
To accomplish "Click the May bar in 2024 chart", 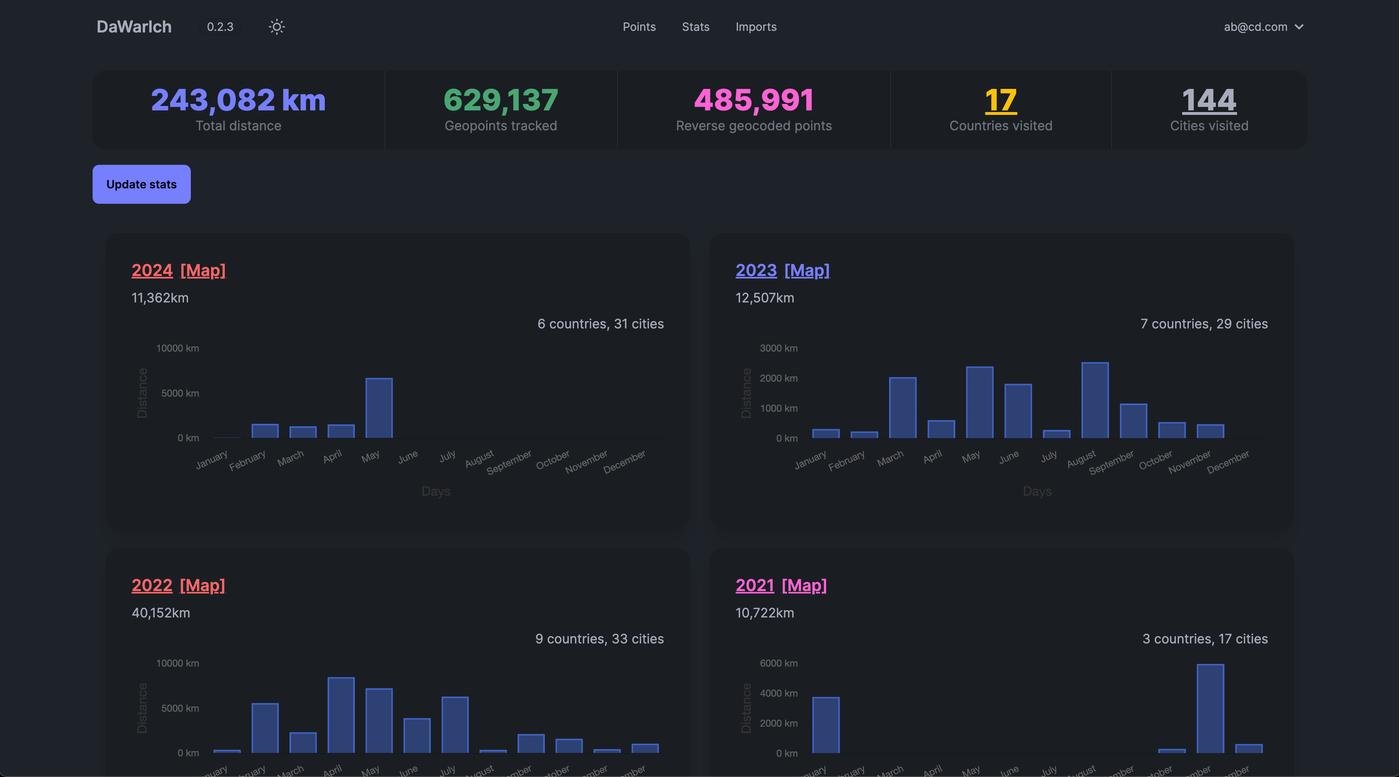I will (x=379, y=409).
